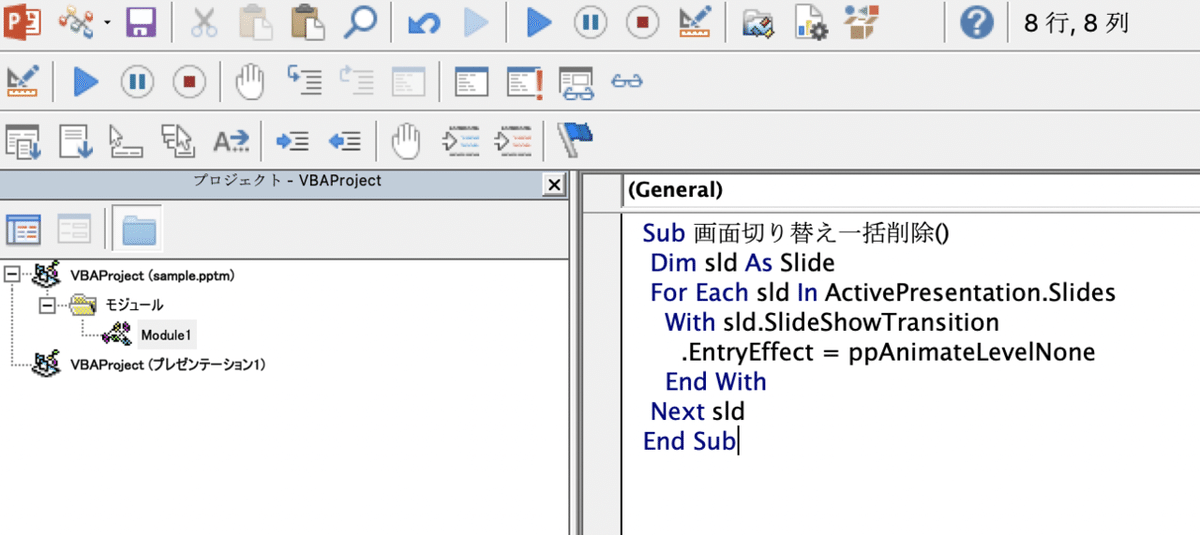Click the Complete Word icon

[x=230, y=142]
